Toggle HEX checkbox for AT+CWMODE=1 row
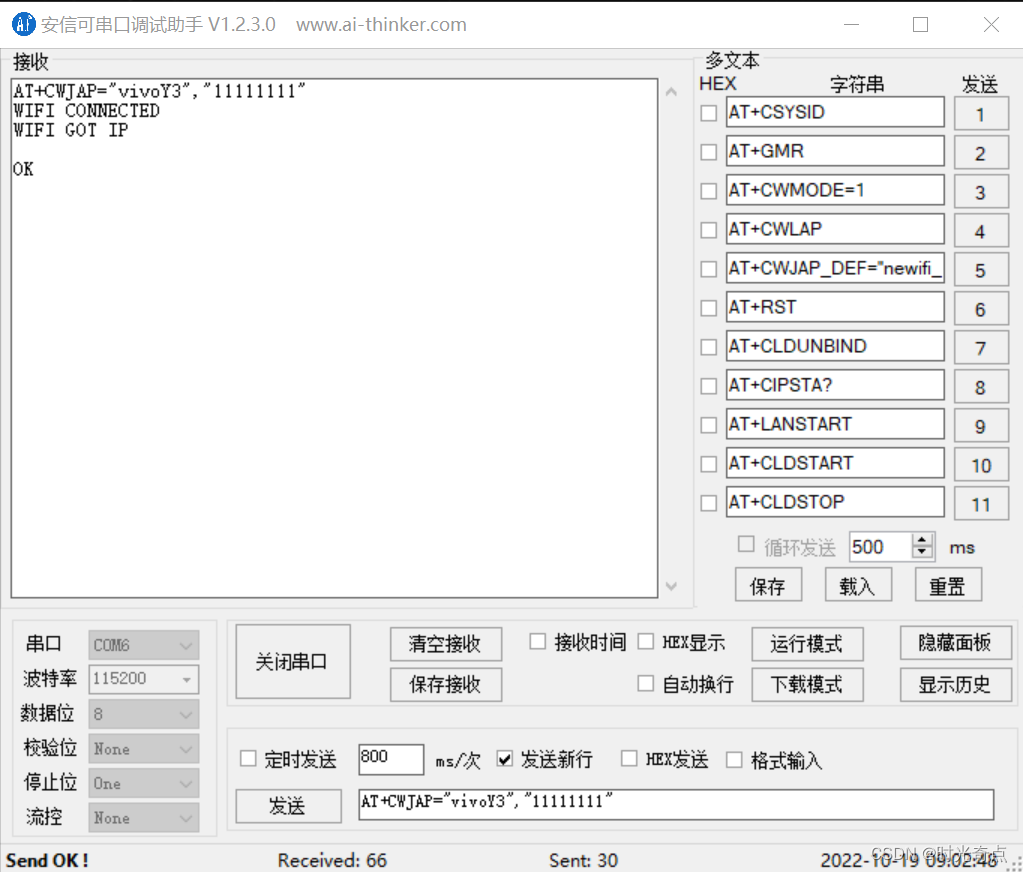 coord(709,191)
